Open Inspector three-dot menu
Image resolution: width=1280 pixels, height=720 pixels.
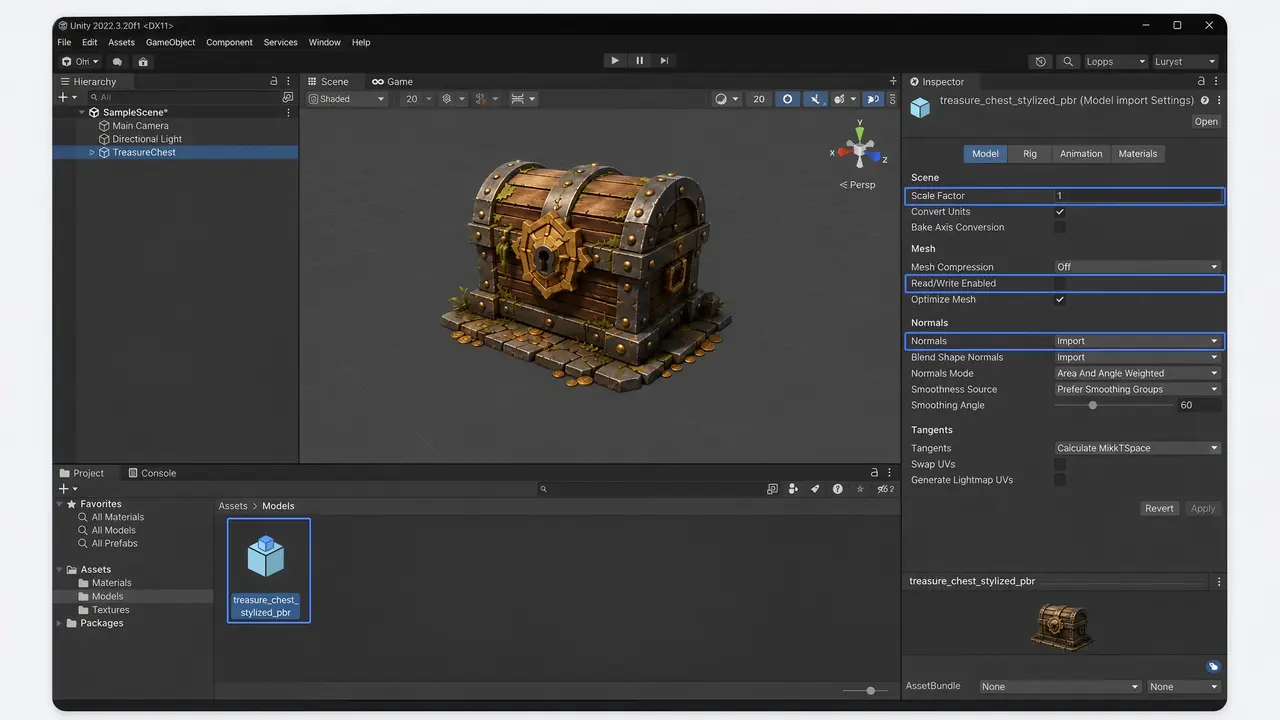pyautogui.click(x=1216, y=82)
